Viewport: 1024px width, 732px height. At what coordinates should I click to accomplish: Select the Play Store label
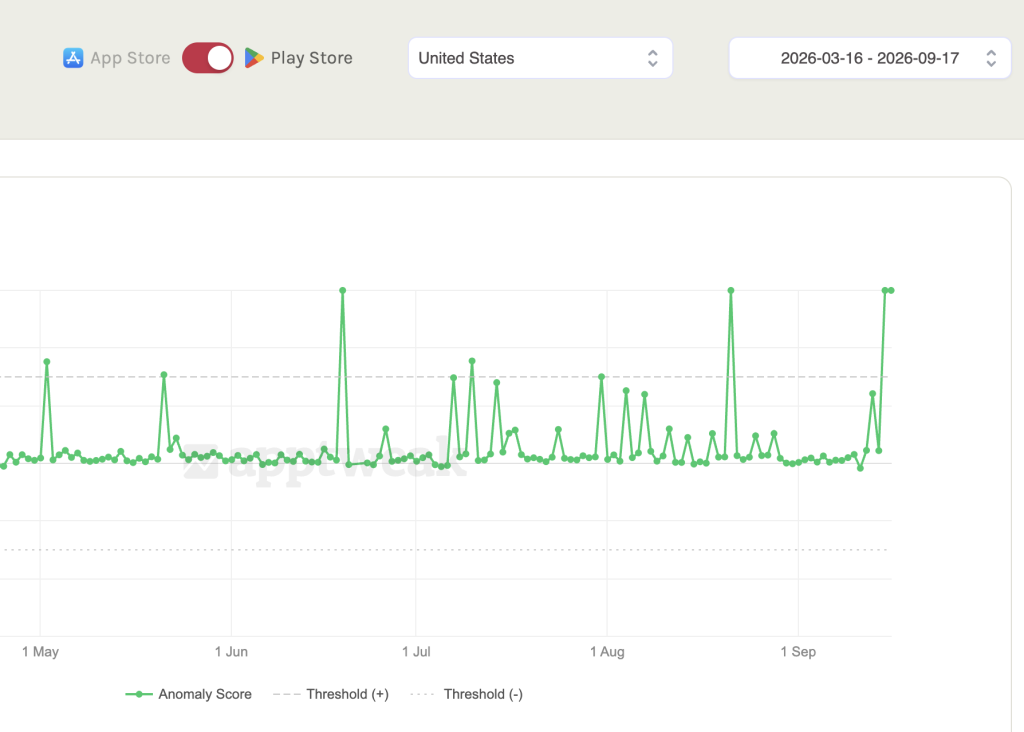[x=312, y=58]
